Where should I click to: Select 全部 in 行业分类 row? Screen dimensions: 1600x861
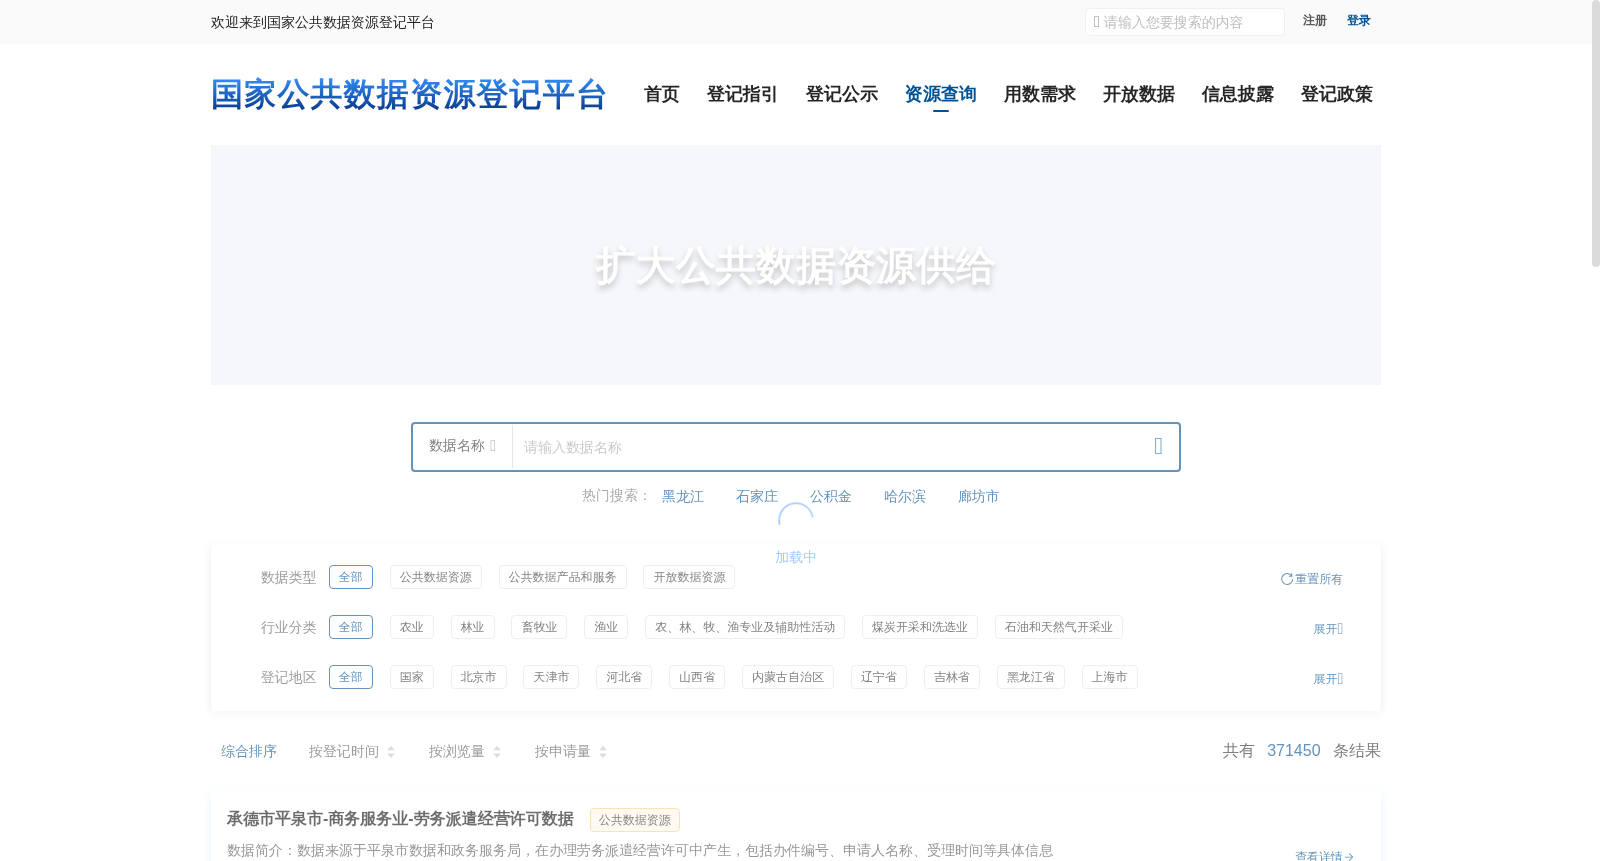pyautogui.click(x=351, y=627)
